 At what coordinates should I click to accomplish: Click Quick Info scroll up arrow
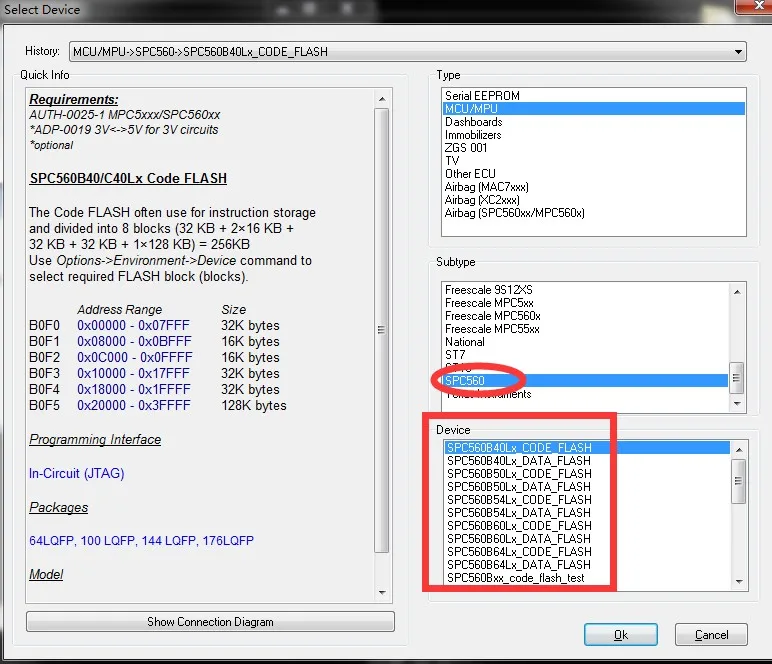point(382,99)
